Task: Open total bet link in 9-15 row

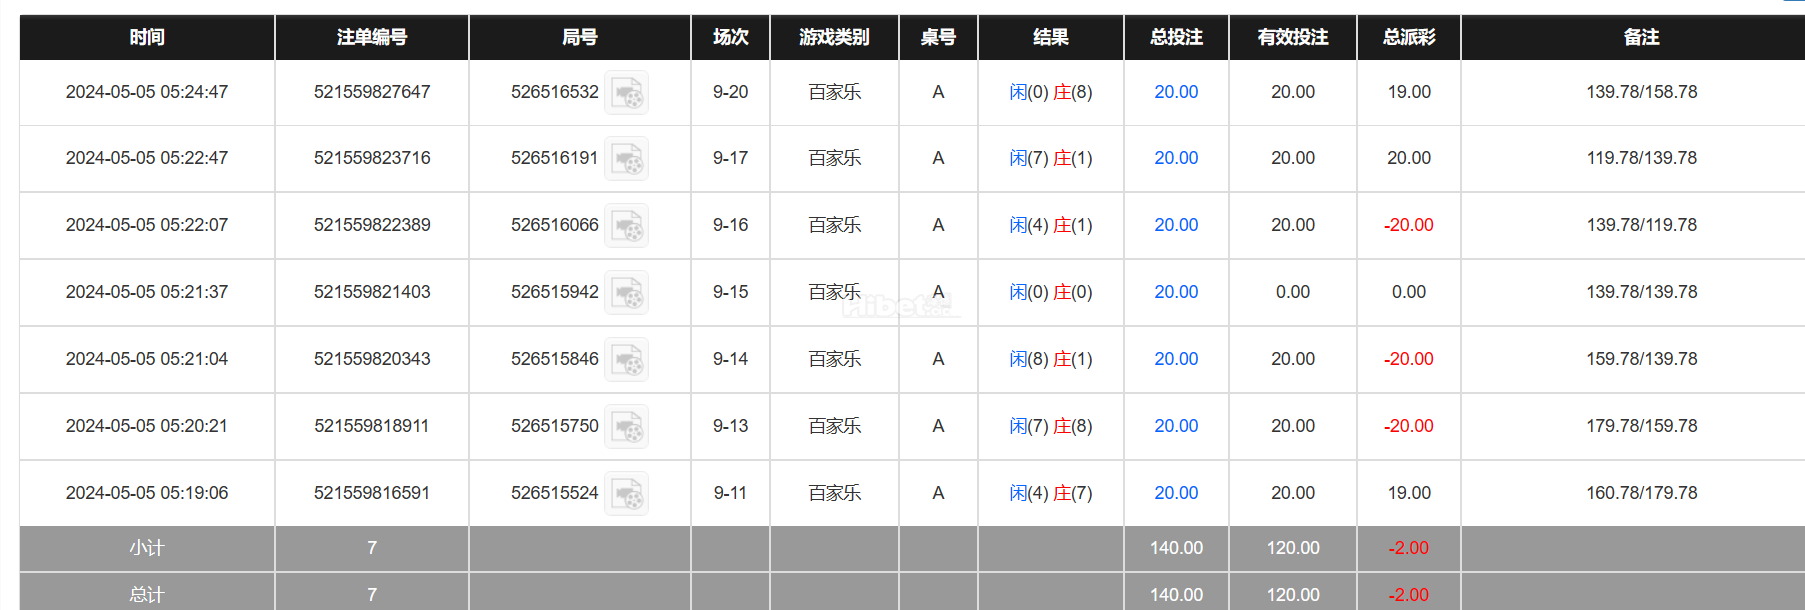Action: coord(1176,292)
